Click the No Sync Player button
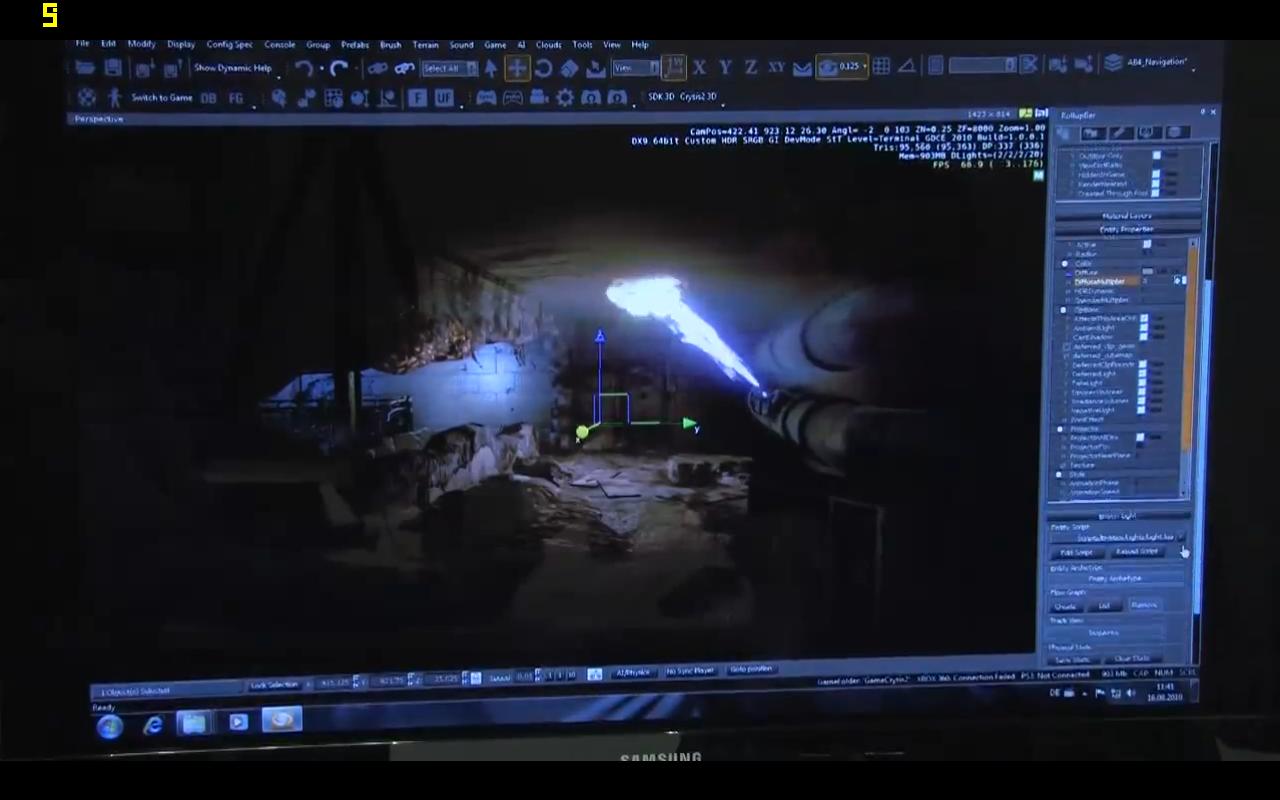This screenshot has height=800, width=1280. click(690, 671)
